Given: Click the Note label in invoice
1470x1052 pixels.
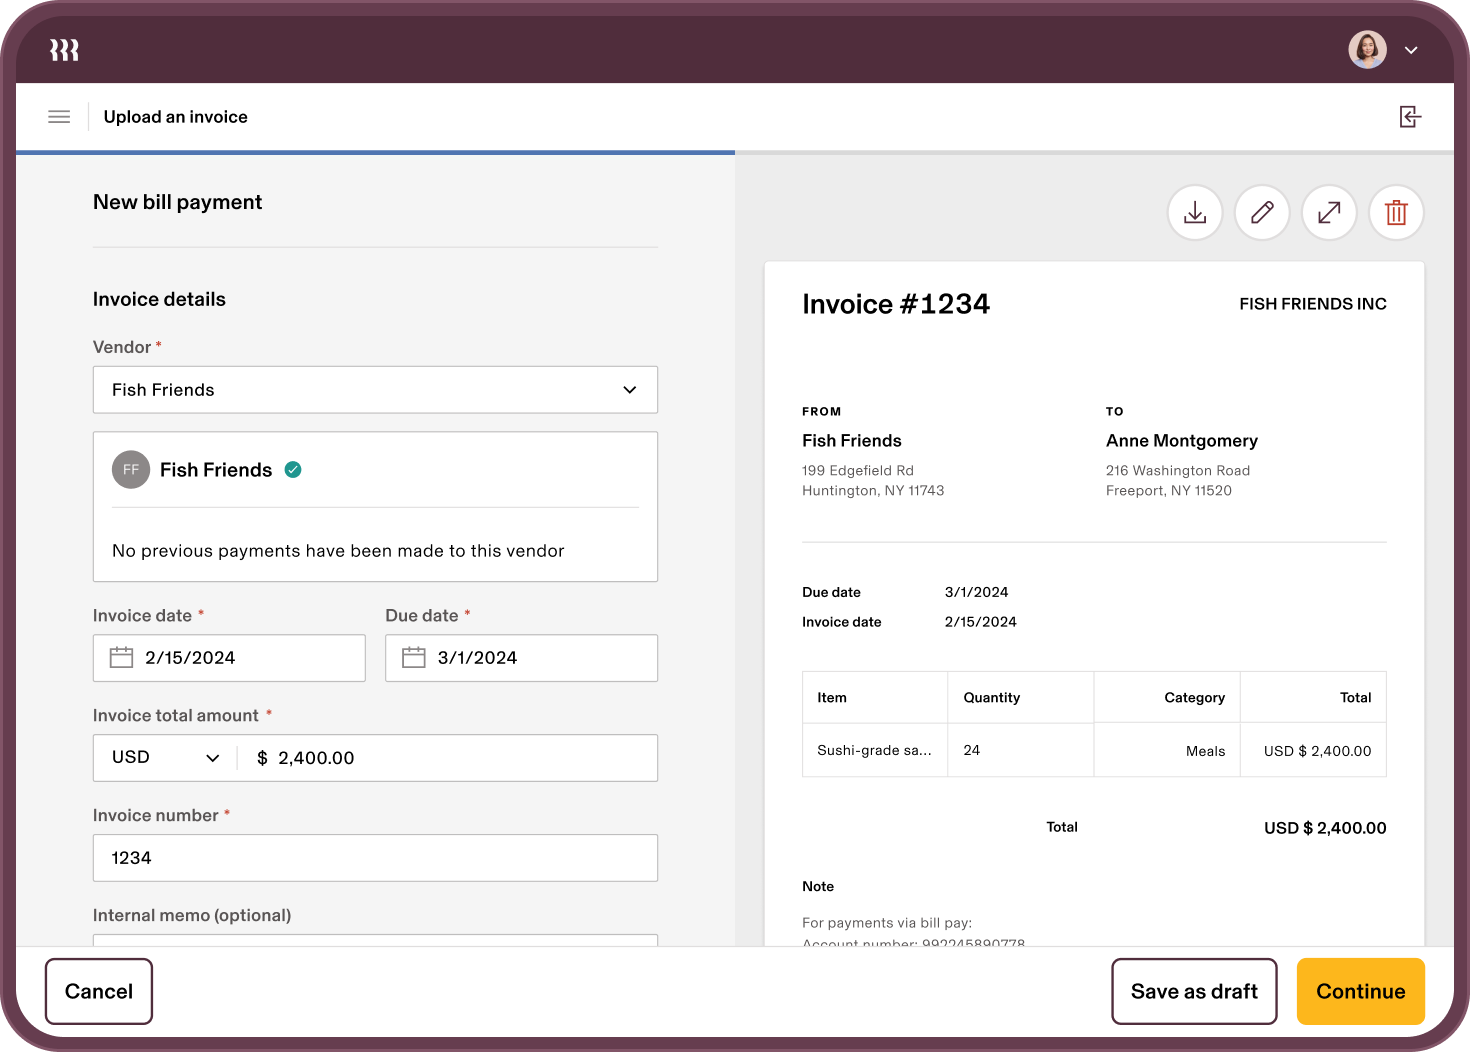Looking at the screenshot, I should coord(818,886).
